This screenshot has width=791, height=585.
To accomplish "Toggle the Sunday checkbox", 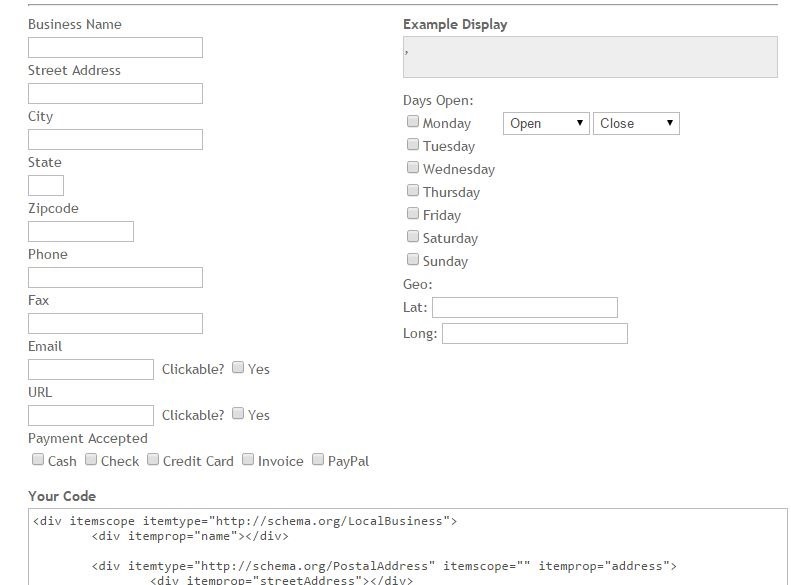I will click(413, 260).
